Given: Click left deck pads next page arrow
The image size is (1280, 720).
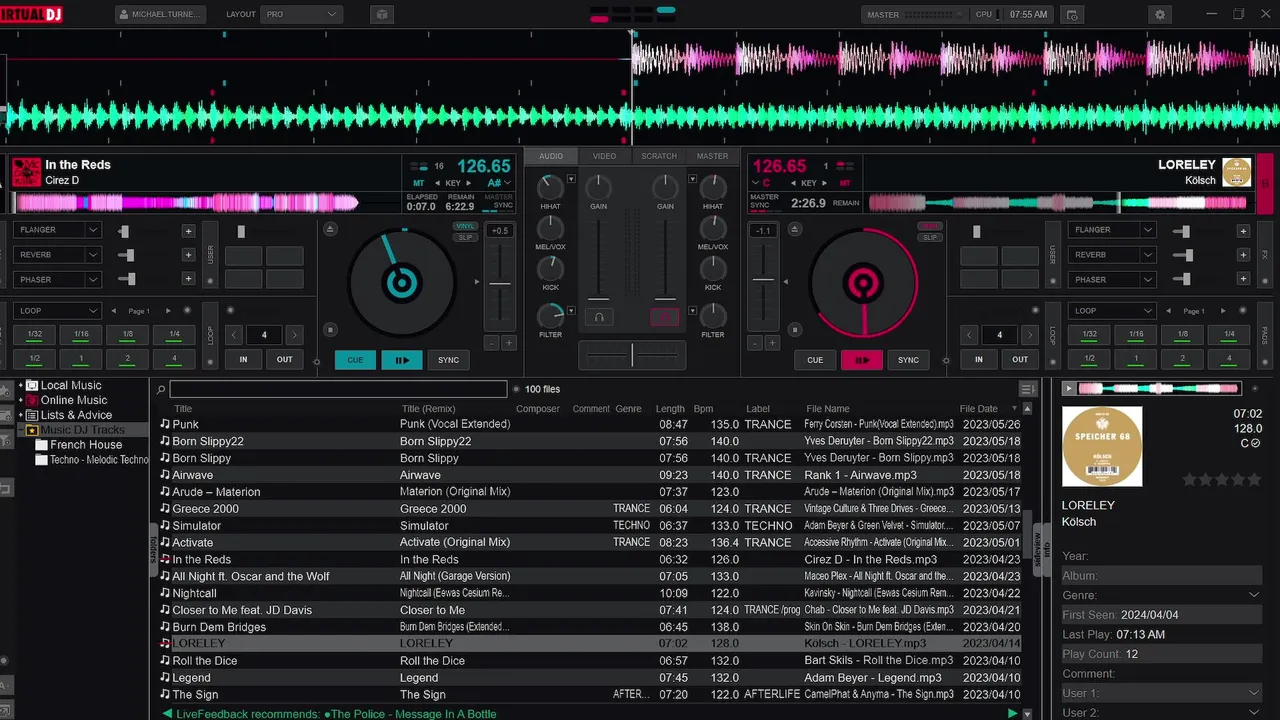Looking at the screenshot, I should 168,311.
